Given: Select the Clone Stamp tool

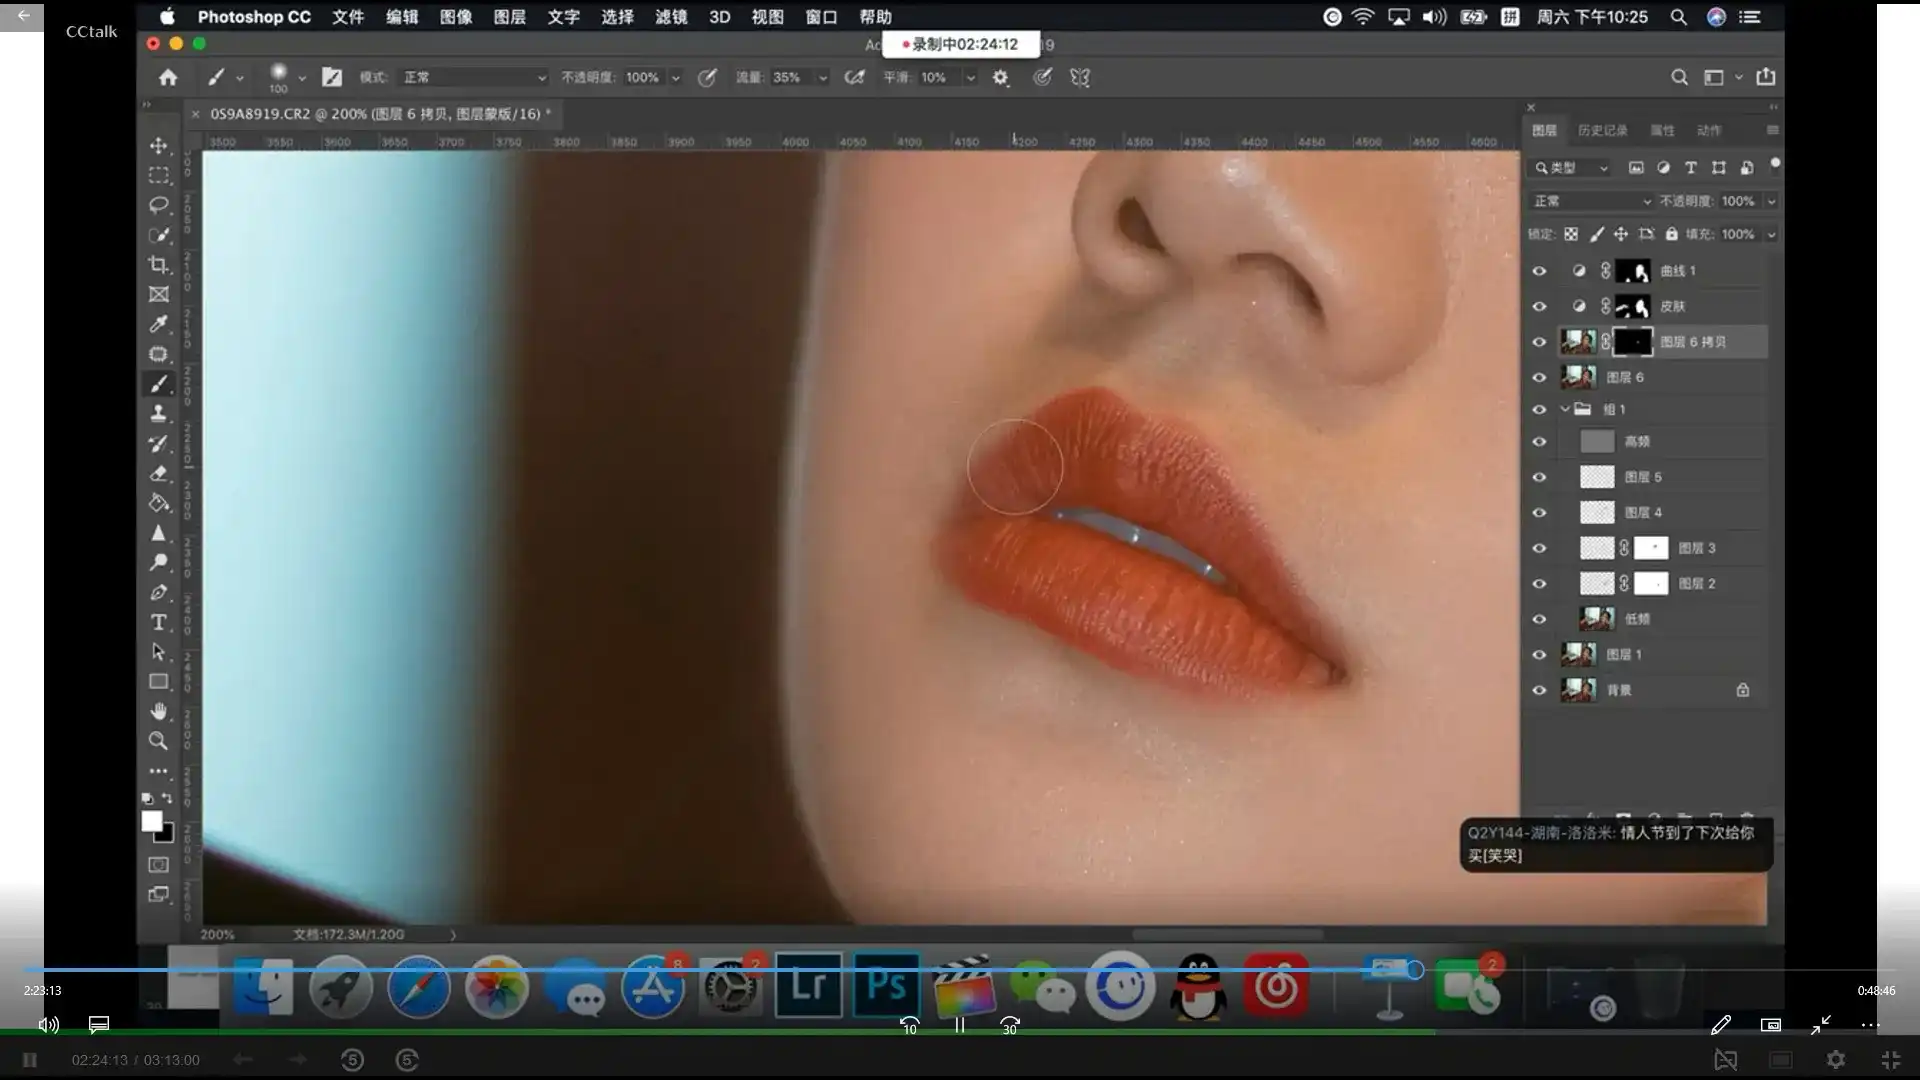Looking at the screenshot, I should [158, 413].
